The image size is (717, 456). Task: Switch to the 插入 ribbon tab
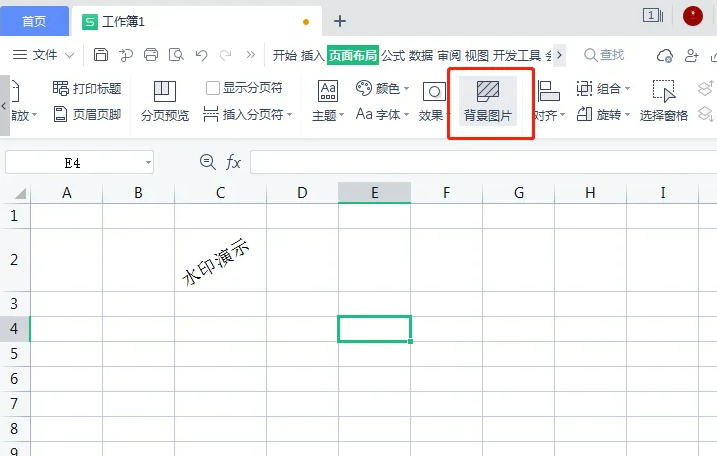click(x=312, y=55)
